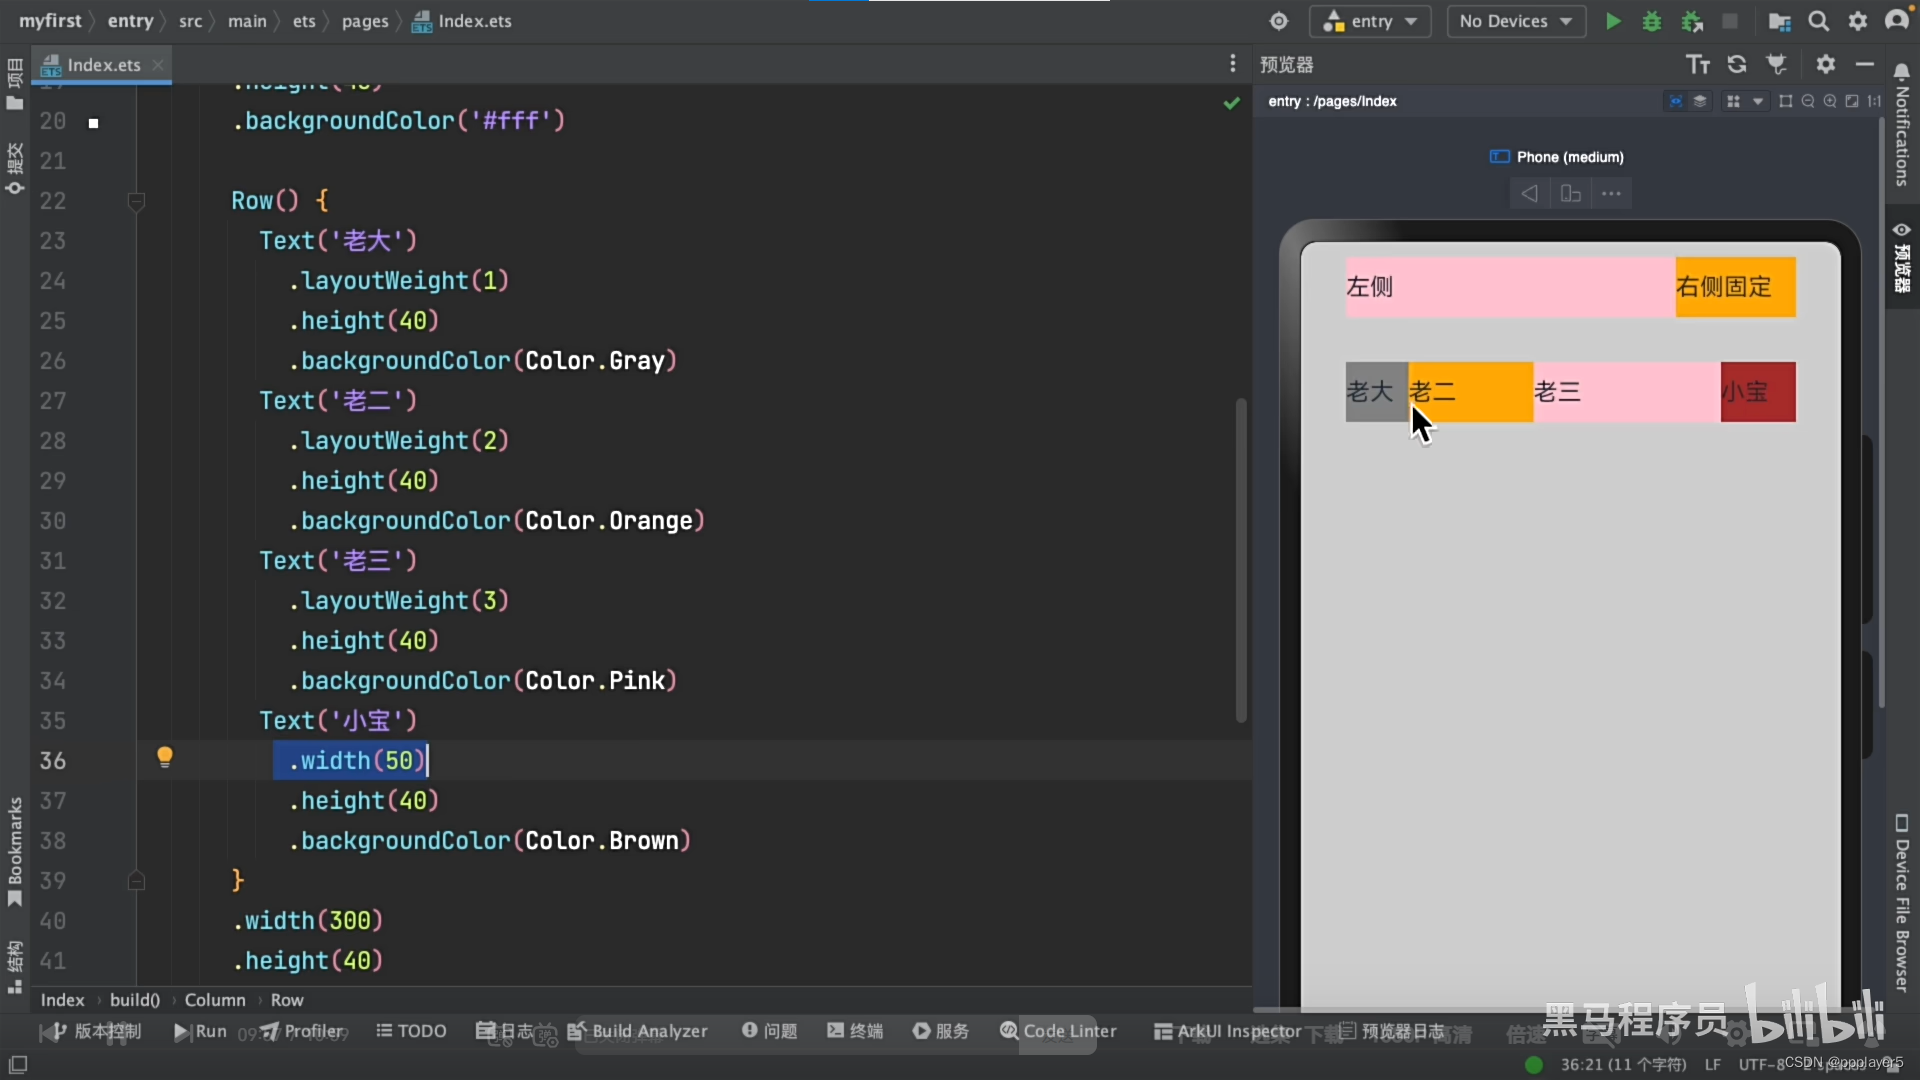Open search everywhere magnifier icon

tap(1819, 21)
